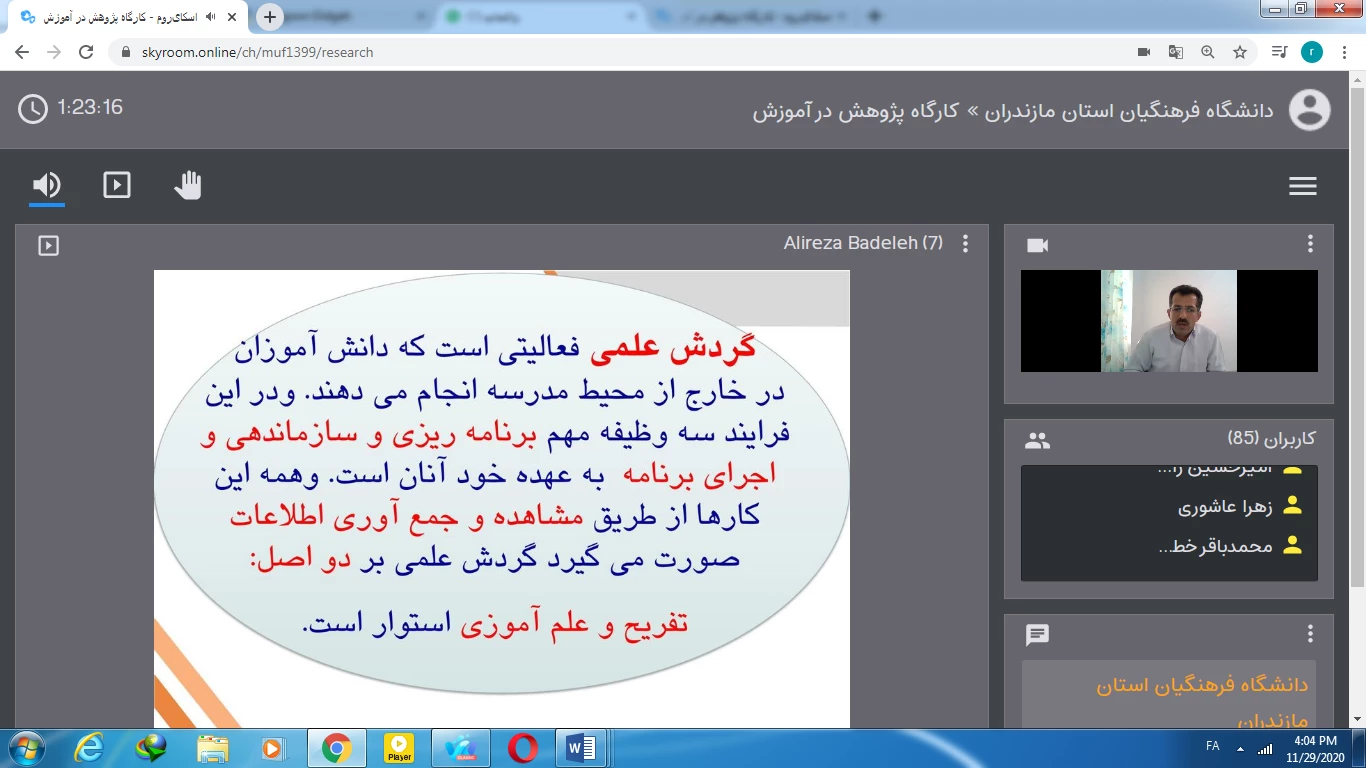1366x768 pixels.
Task: Reload the page in browser
Action: click(86, 52)
